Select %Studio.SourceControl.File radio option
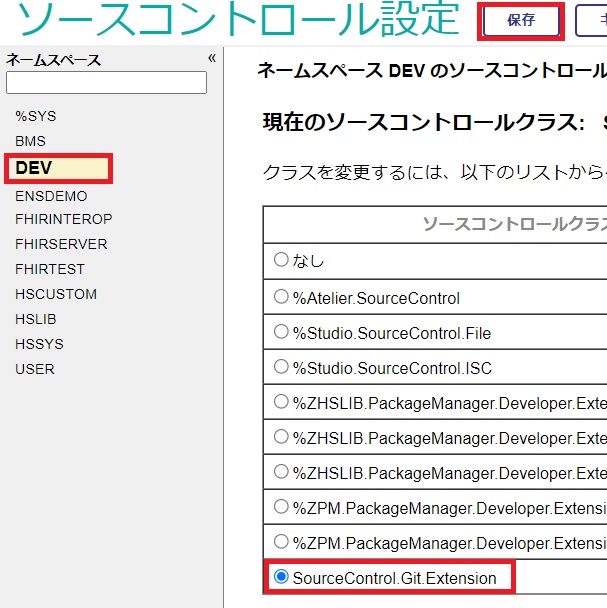 coord(281,332)
